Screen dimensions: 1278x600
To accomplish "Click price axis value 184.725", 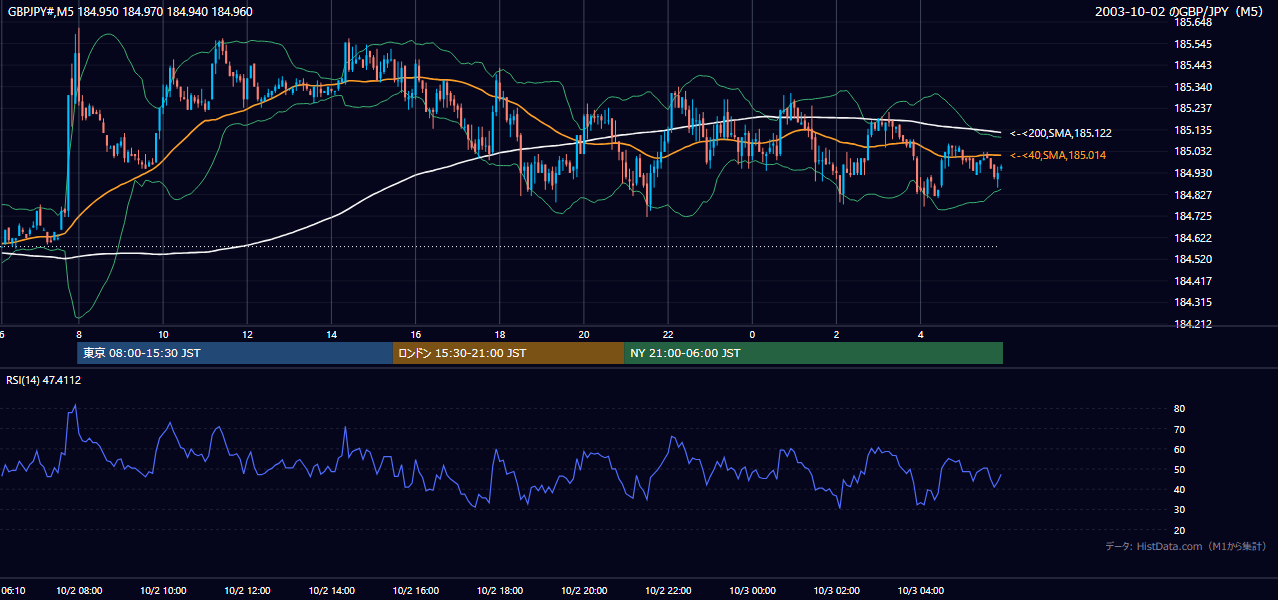I will click(x=1193, y=216).
